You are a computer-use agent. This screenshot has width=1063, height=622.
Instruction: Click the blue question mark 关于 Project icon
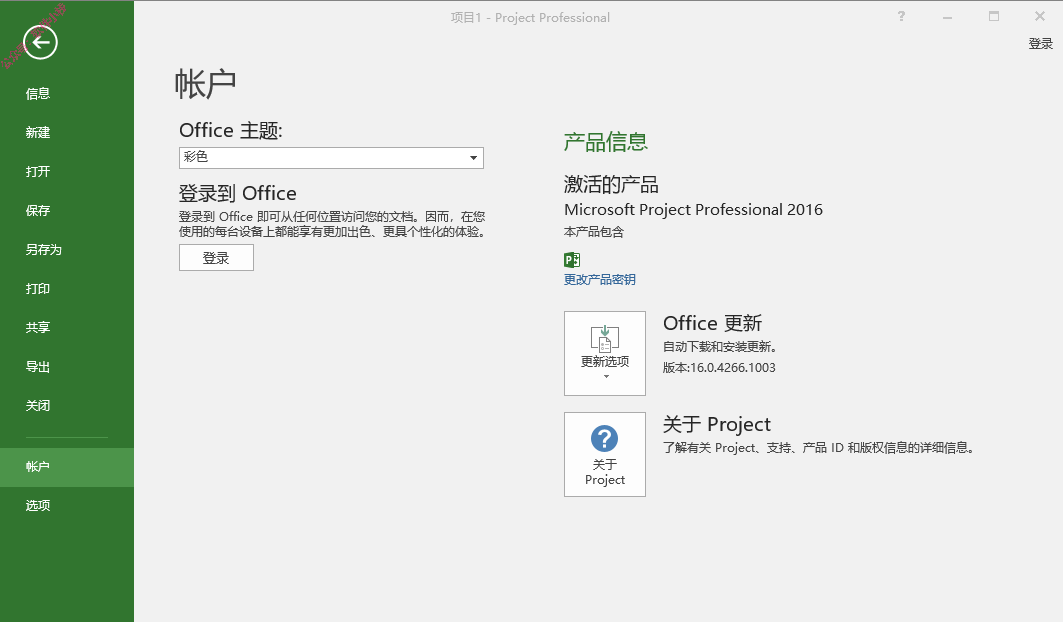pos(604,438)
